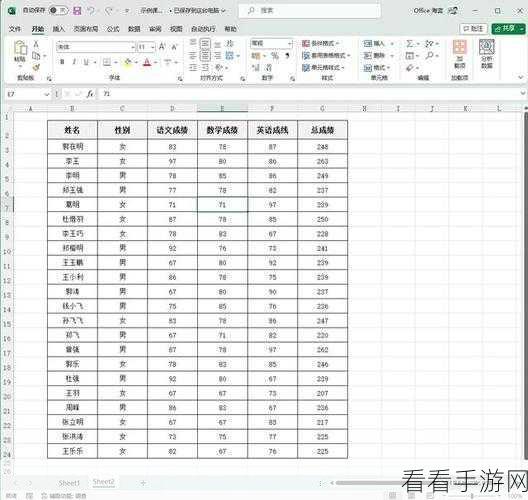Viewport: 528px width, 500px height.
Task: Open the Name Box dropdown arrow
Action: point(46,94)
